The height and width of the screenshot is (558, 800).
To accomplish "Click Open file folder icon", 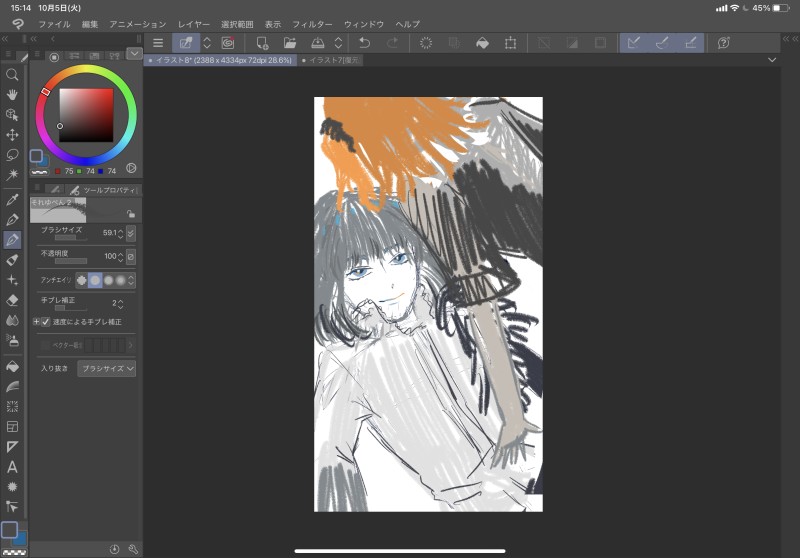I will (x=290, y=43).
